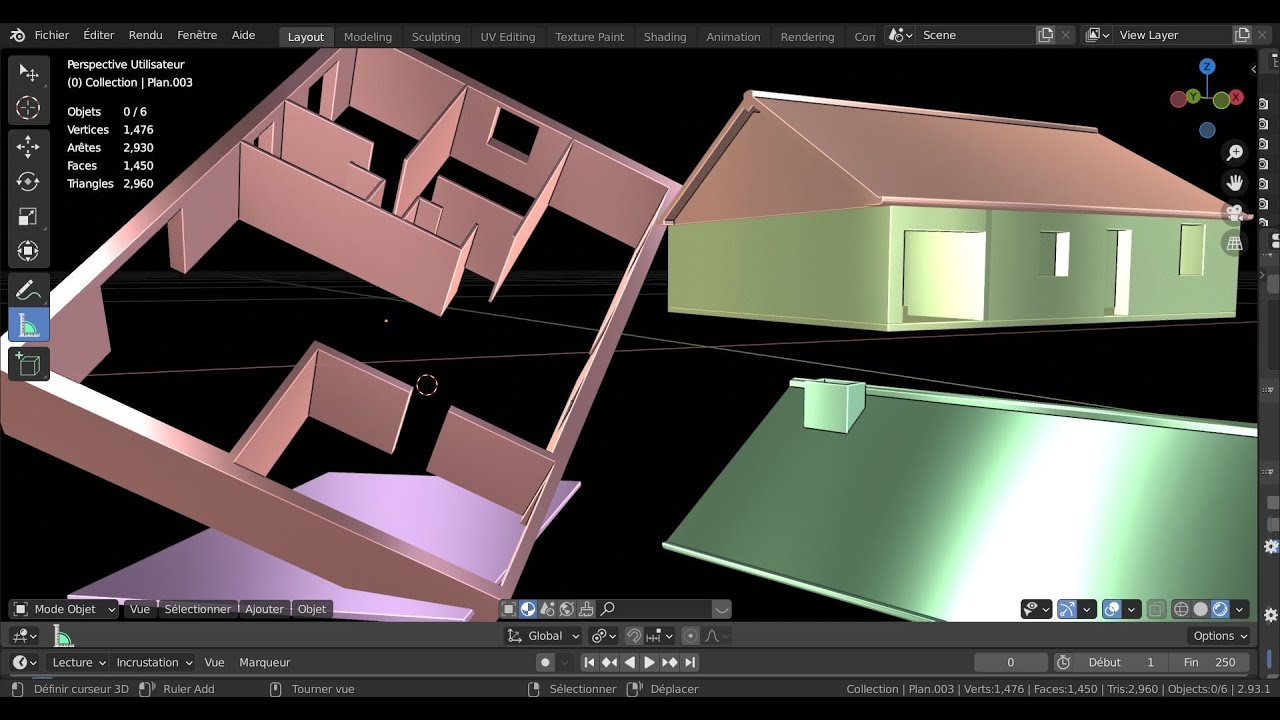Viewport: 1280px width, 720px height.
Task: Jump to next keyframe
Action: point(669,662)
